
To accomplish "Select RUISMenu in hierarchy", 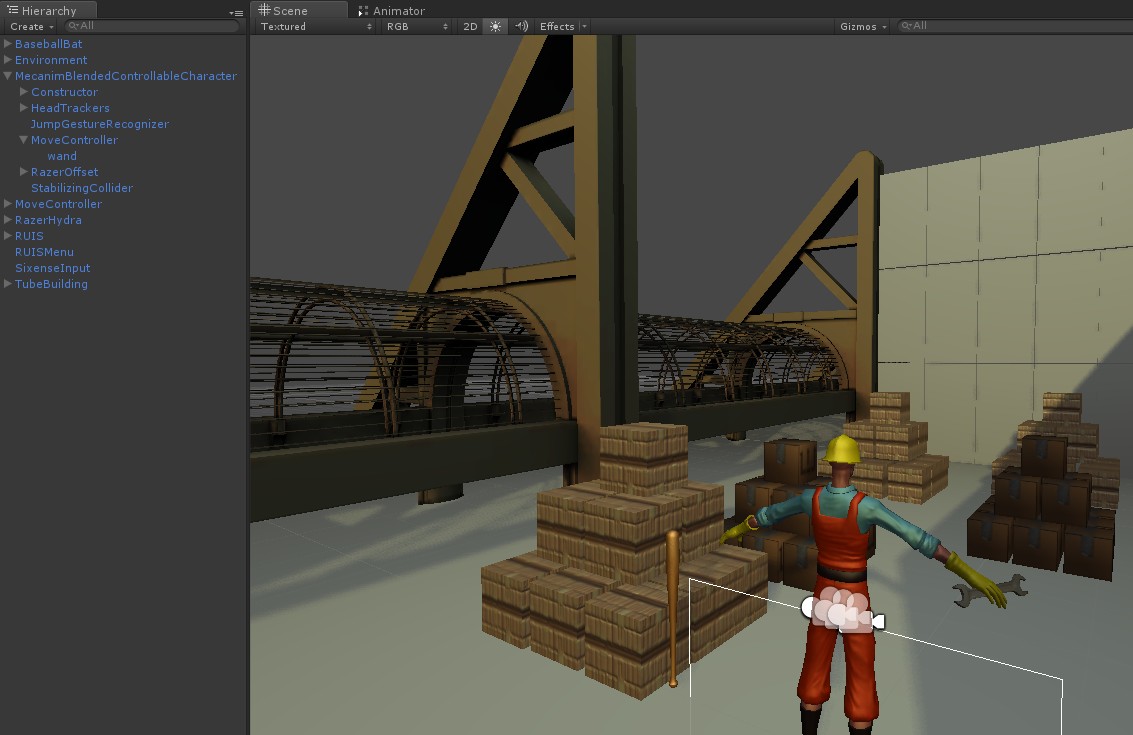I will click(44, 252).
